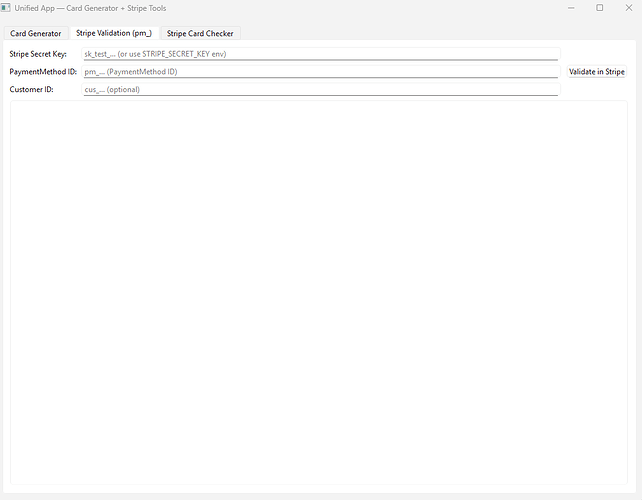This screenshot has width=642, height=500.
Task: Click the "PaymentMethod ID:" label
Action: 43,72
